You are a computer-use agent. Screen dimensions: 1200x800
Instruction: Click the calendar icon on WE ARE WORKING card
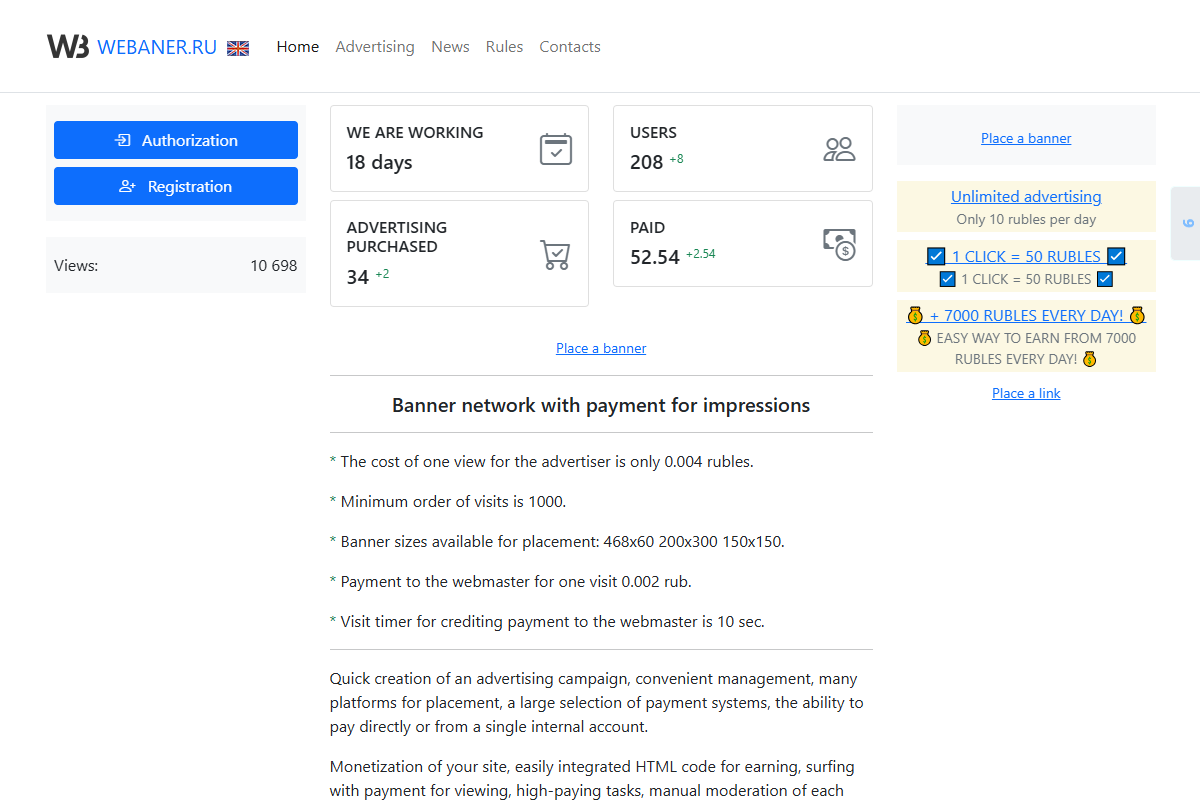(x=555, y=148)
